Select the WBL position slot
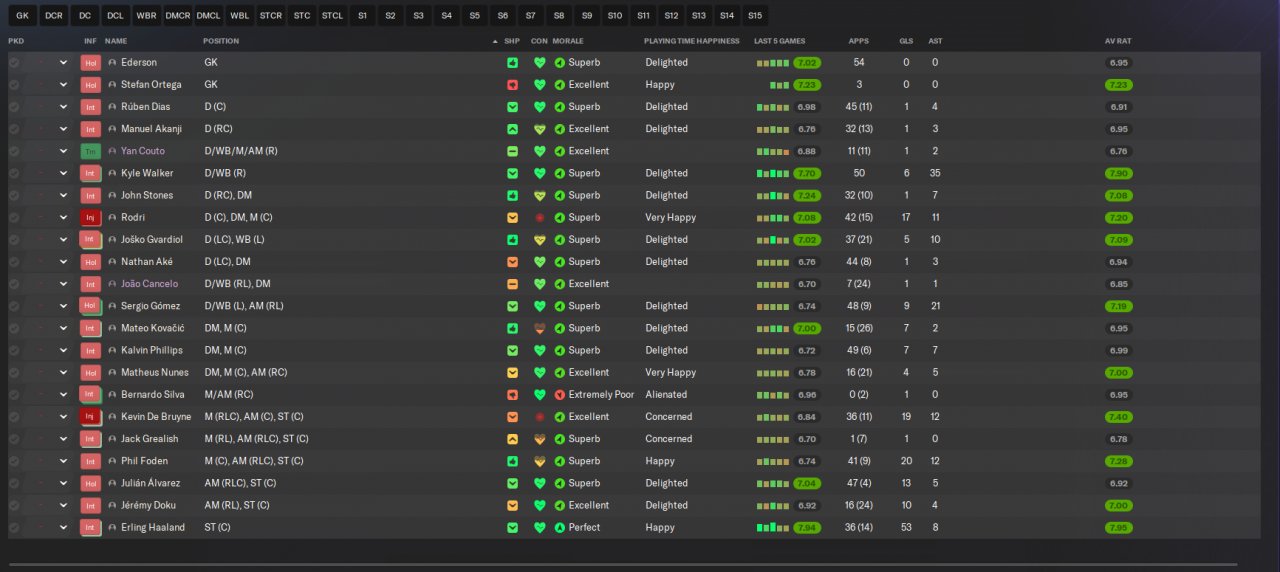This screenshot has height=572, width=1280. 240,16
